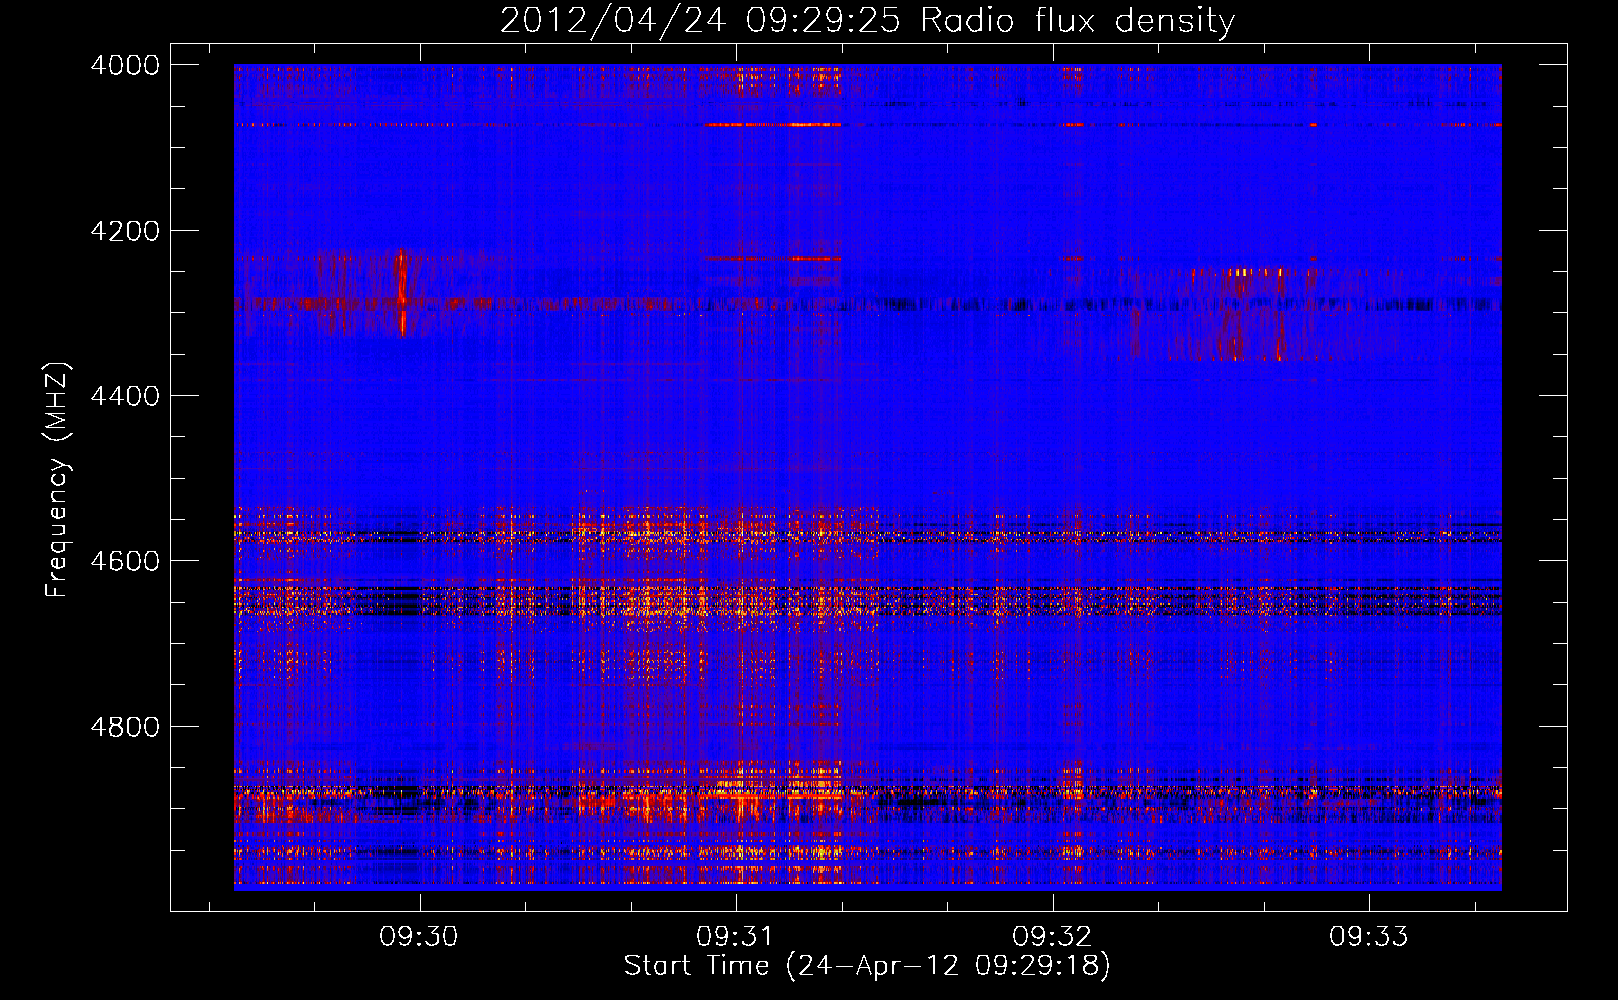Viewport: 1618px width, 1000px height.
Task: Click the 09:32 time tick label
Action: tap(1052, 936)
